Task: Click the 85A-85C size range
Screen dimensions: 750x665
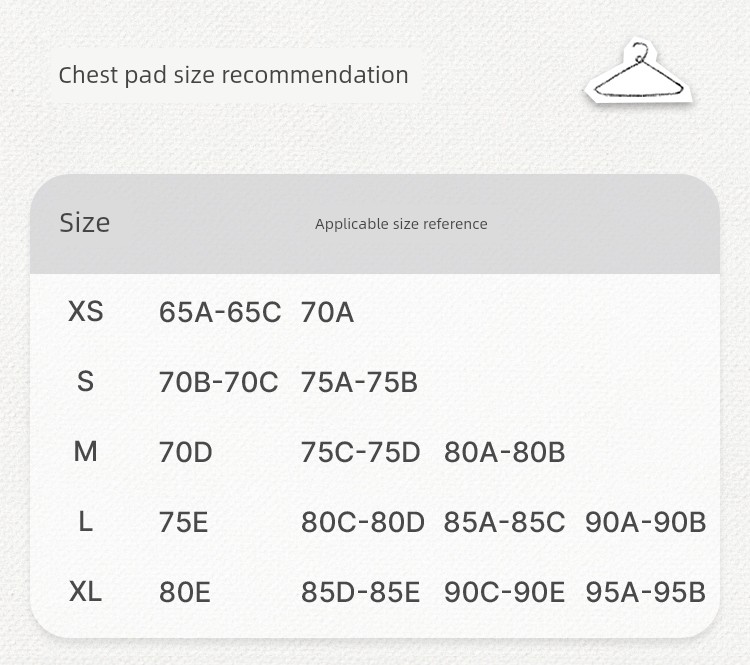Action: (504, 522)
